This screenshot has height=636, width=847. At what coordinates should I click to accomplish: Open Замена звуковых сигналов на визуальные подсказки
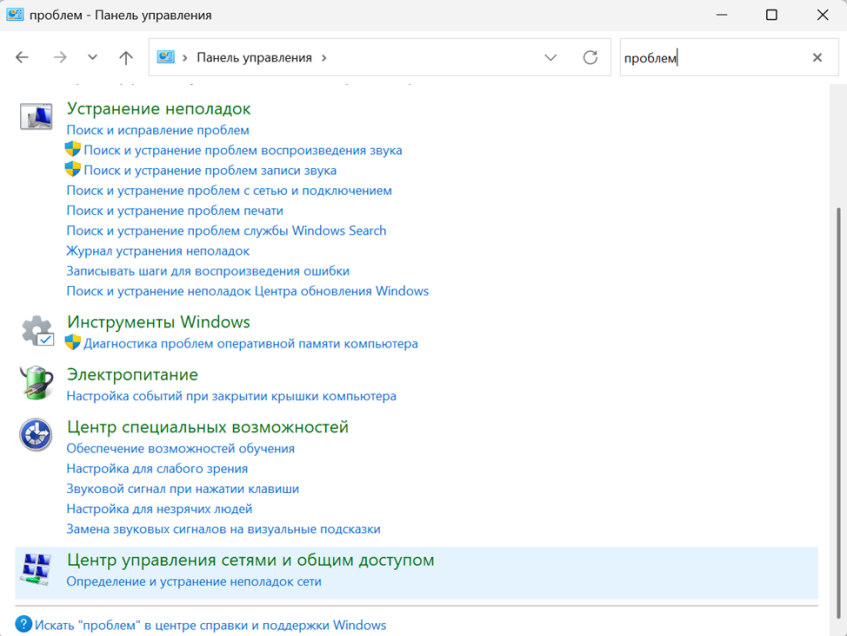point(224,529)
